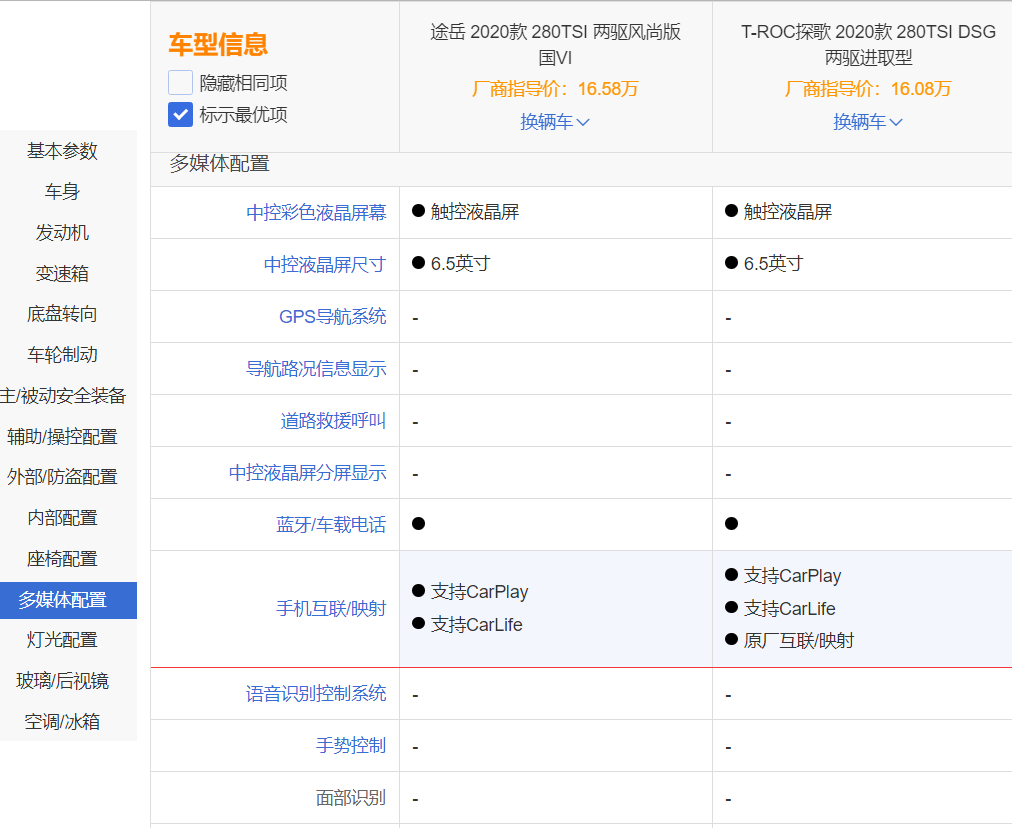
Task: Click the 语音识别控制系统 link
Action: pos(316,694)
